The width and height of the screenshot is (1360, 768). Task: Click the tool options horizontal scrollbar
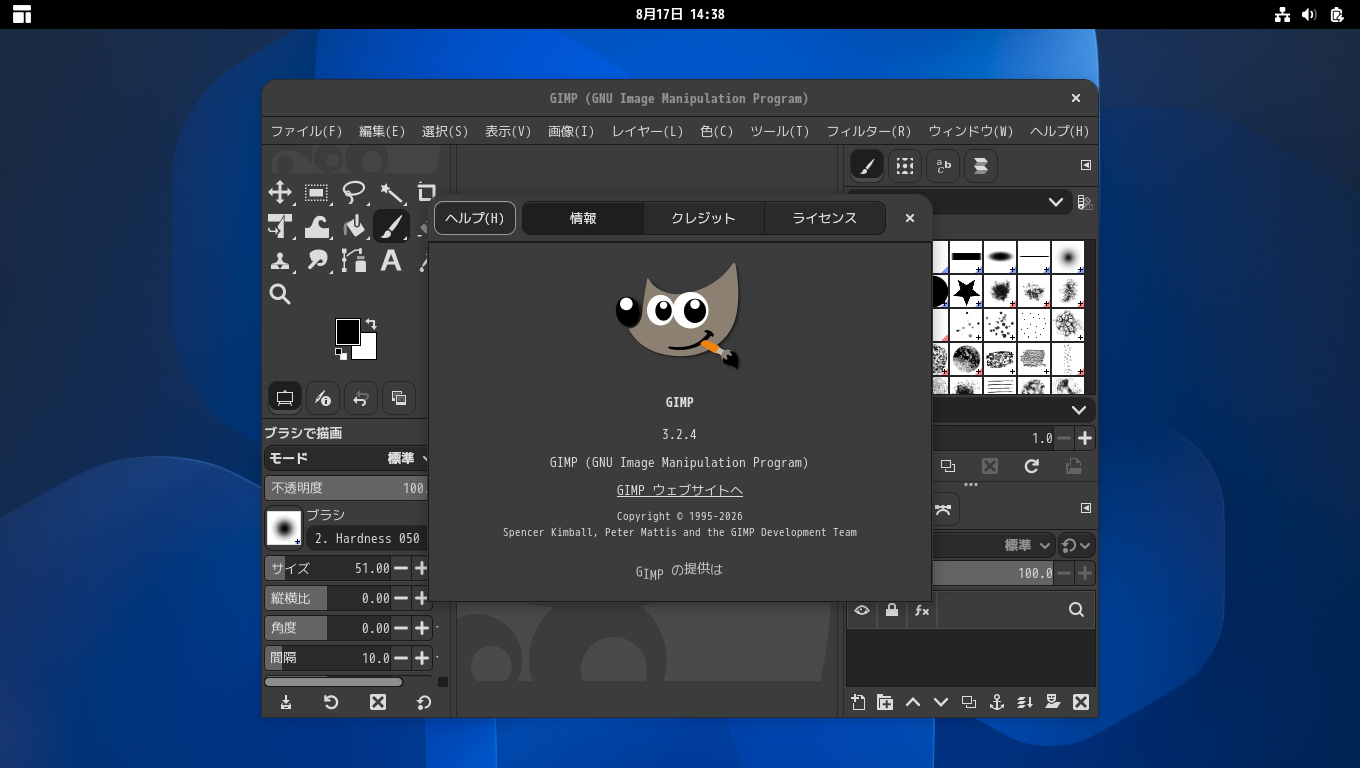[x=333, y=682]
